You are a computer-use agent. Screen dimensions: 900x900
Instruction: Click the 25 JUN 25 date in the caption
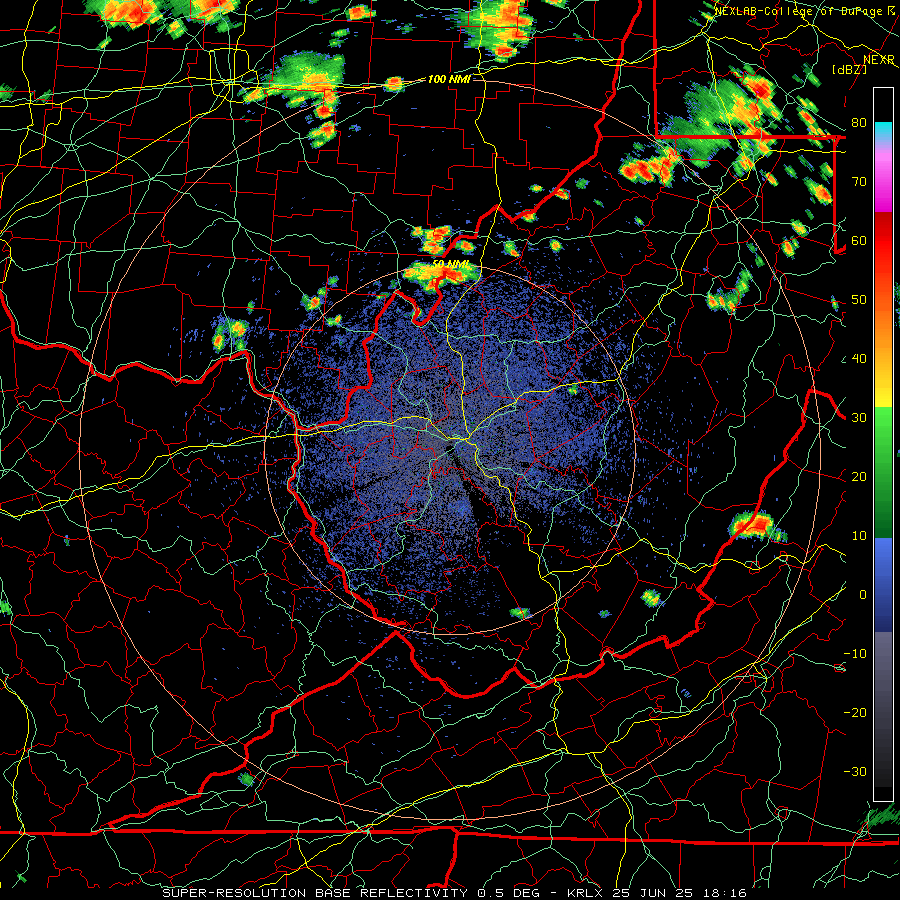coord(653,893)
